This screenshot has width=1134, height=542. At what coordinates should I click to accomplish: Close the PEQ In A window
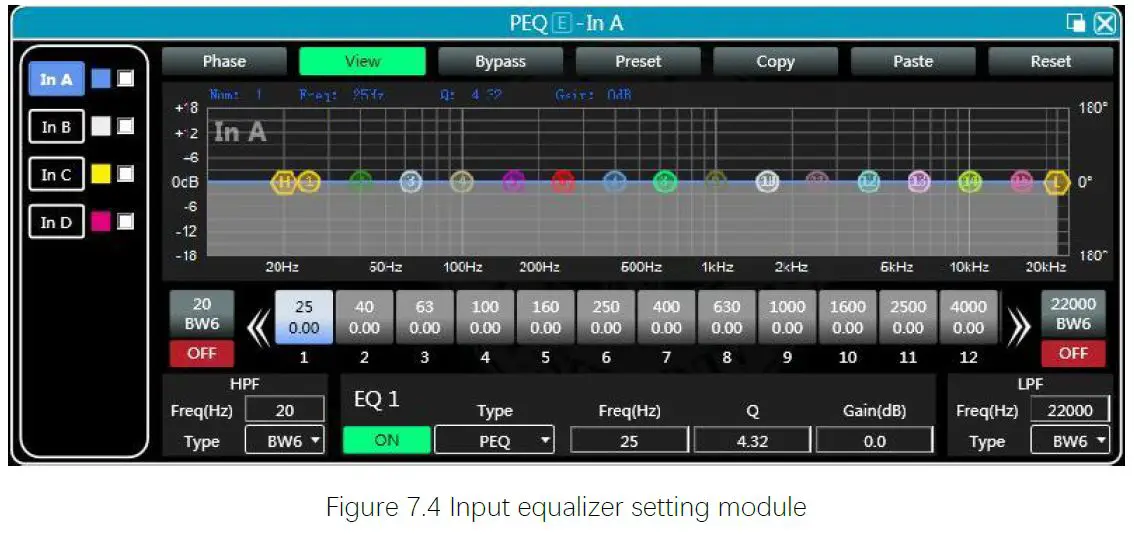tap(1105, 24)
